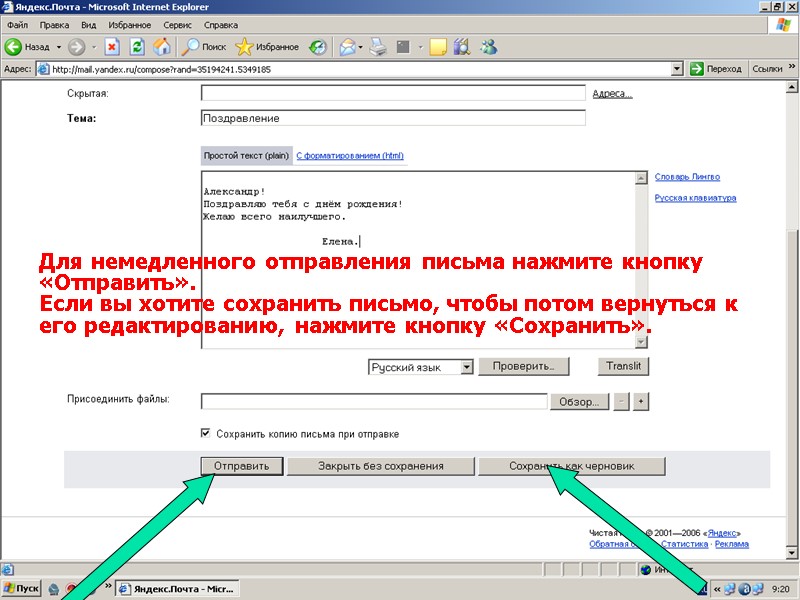Toggle Сохранить копию письма при отправке checkbox
Screen dimensions: 800x600
205,433
